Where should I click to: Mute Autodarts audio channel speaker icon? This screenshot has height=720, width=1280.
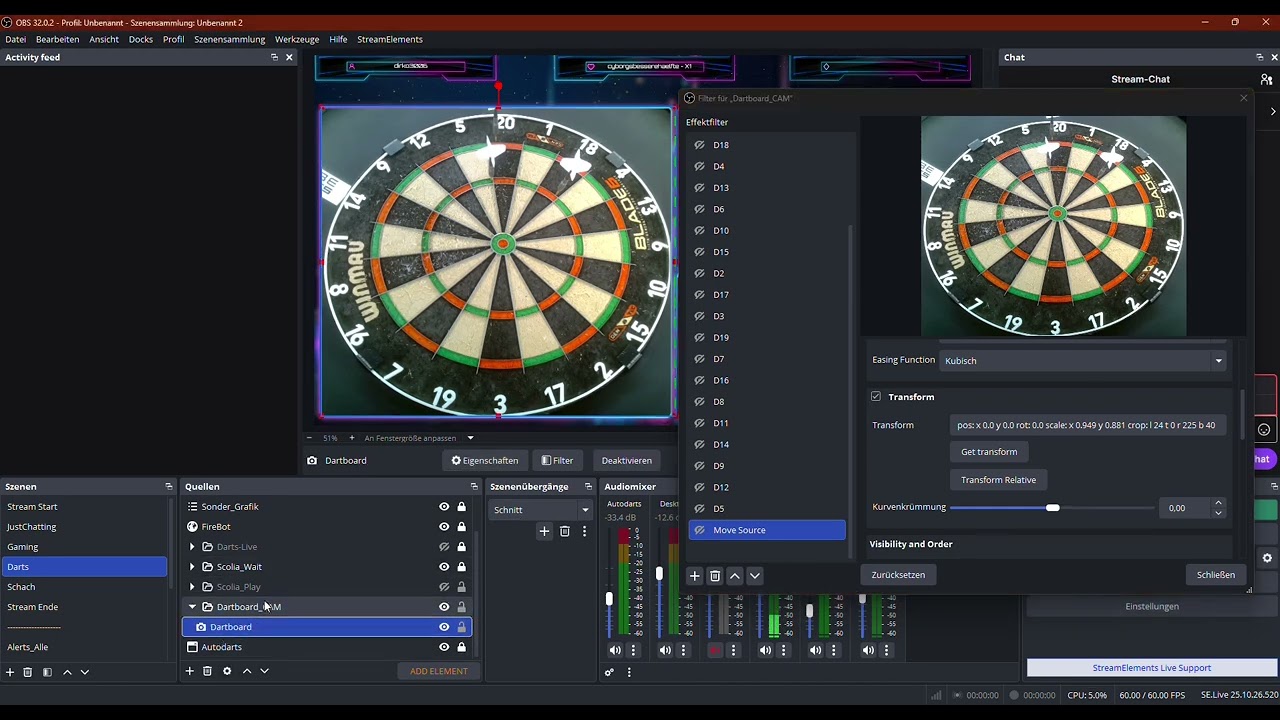615,650
